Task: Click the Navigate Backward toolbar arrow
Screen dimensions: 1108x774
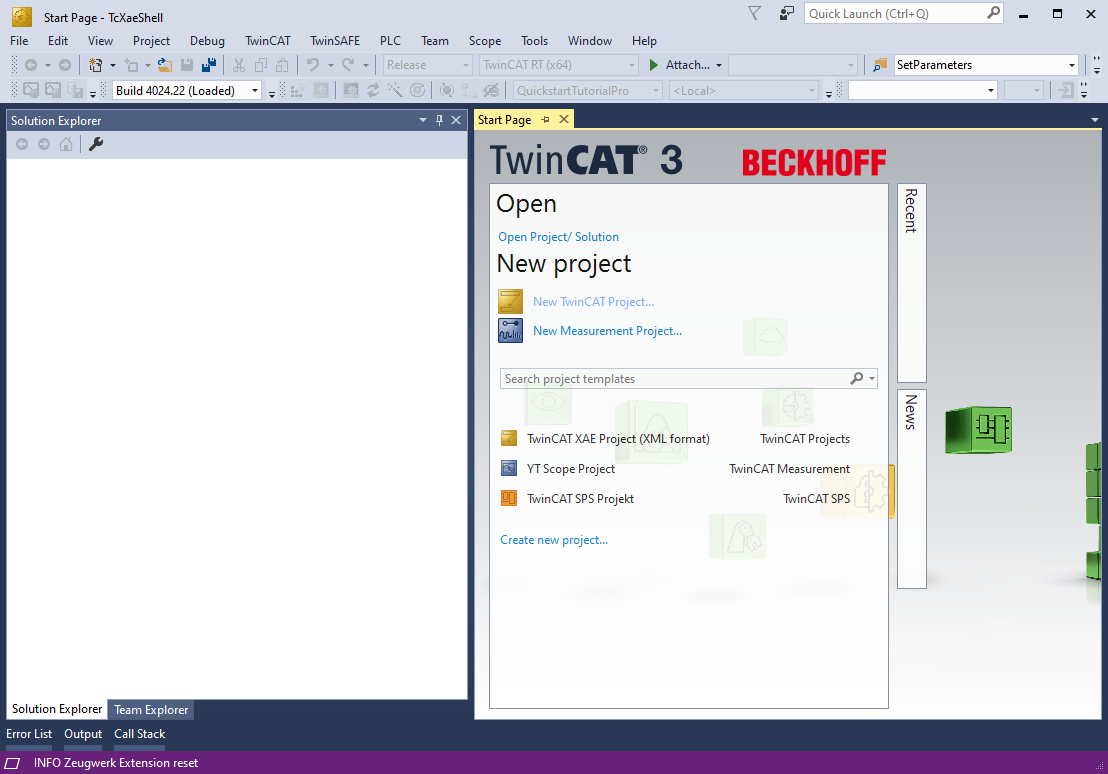Action: pyautogui.click(x=31, y=65)
